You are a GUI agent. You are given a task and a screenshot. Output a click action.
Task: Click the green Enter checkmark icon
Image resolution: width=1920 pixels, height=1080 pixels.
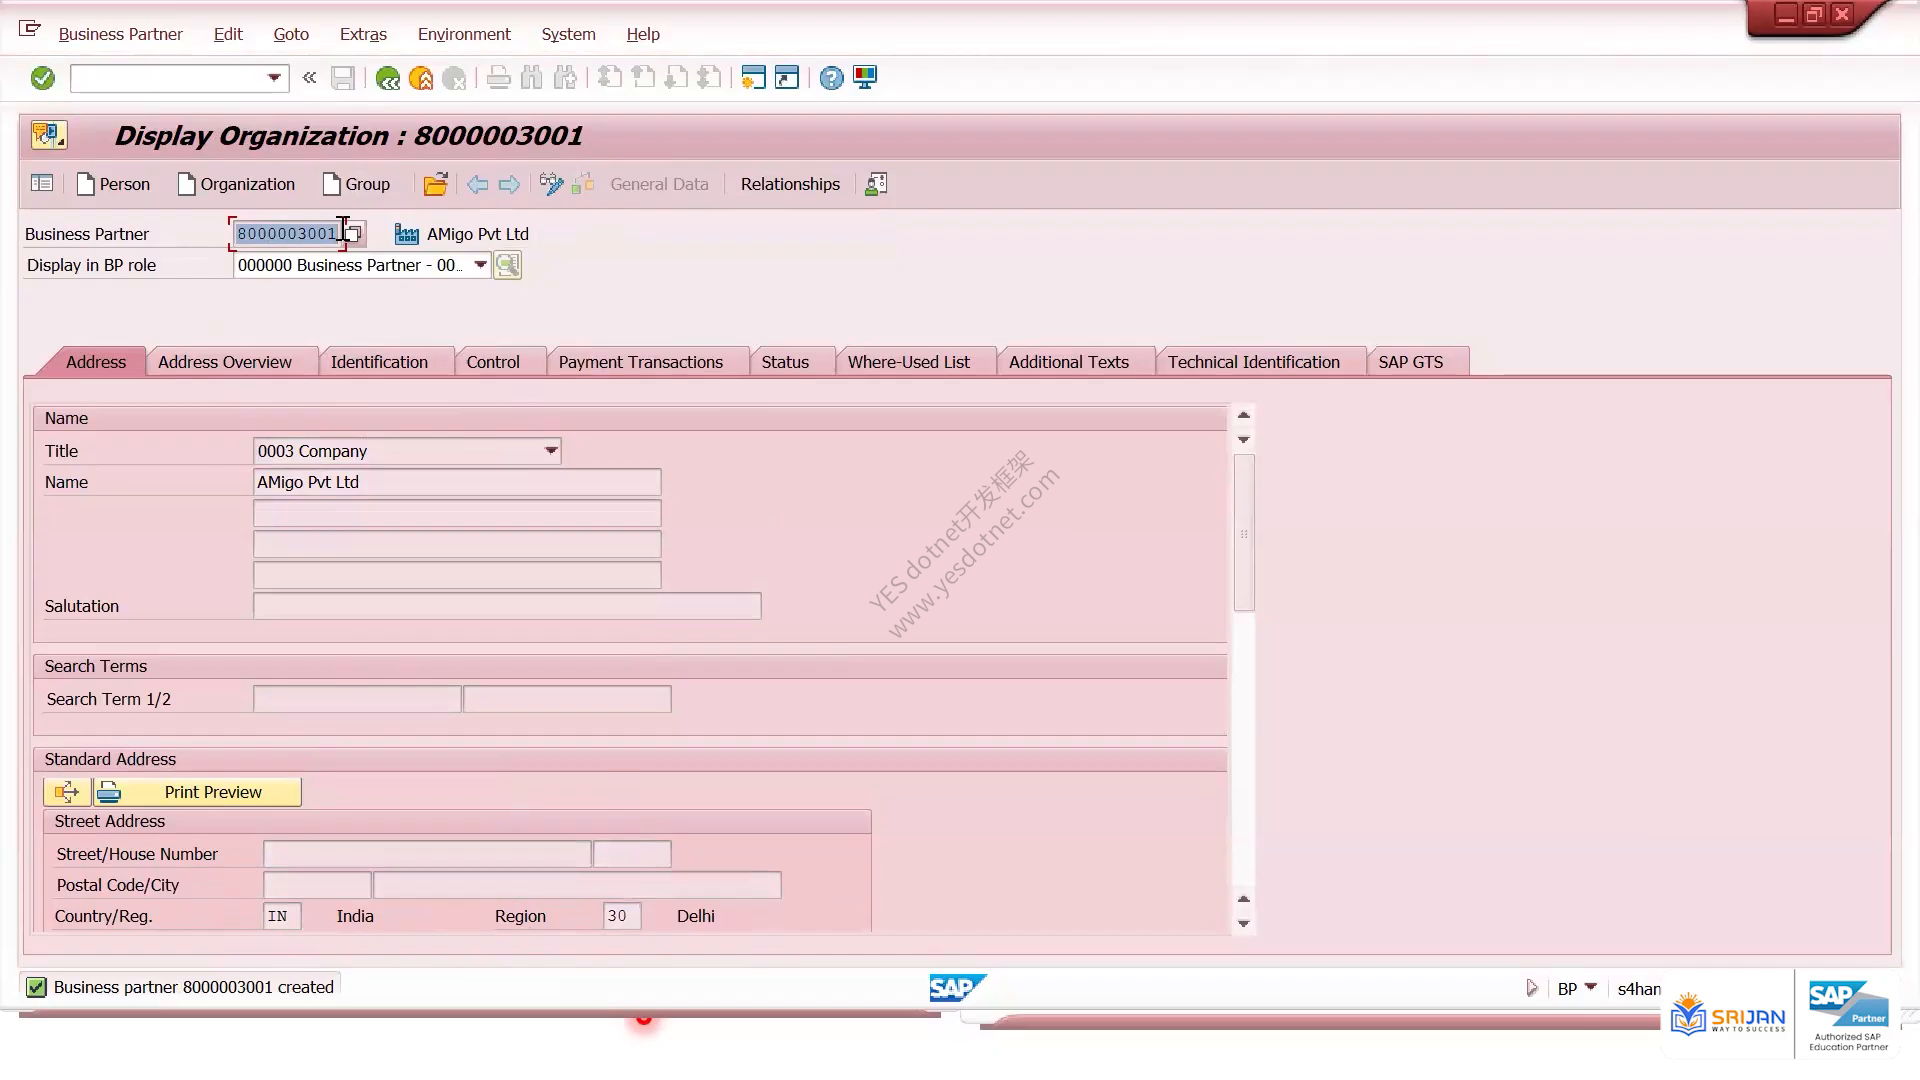(42, 78)
